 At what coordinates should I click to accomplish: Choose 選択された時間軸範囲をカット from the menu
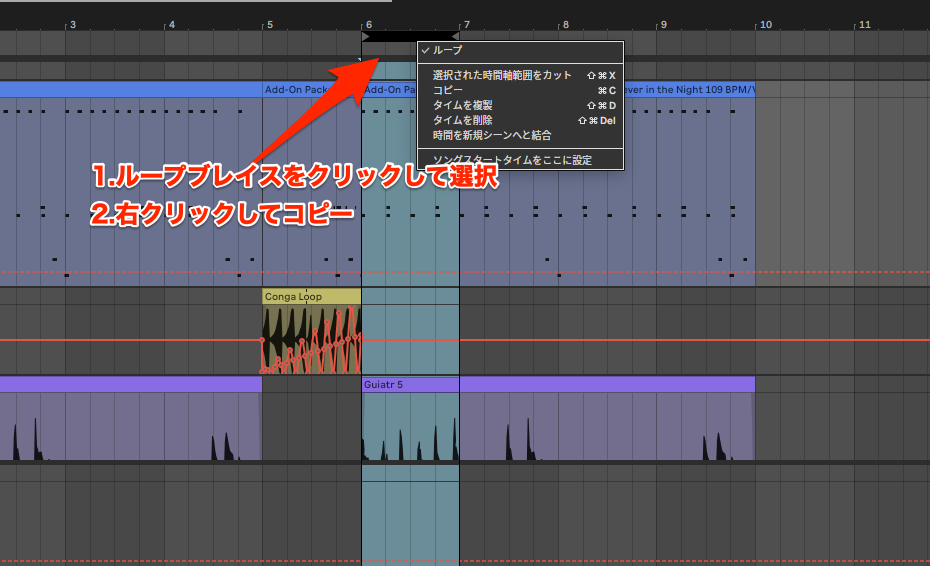click(x=502, y=75)
